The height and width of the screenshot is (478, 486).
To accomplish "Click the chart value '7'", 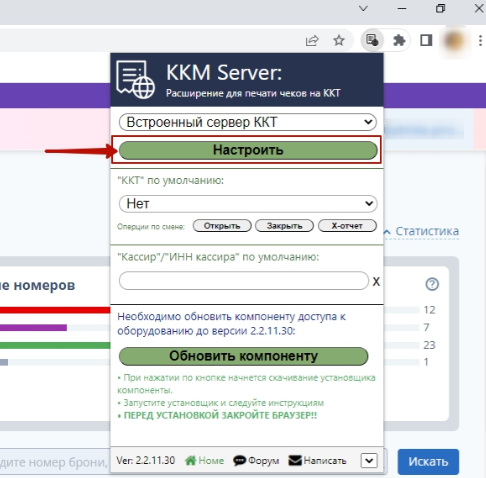I will pos(426,327).
